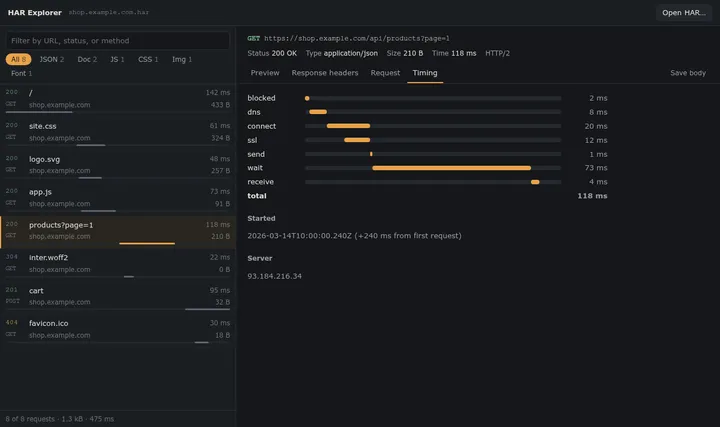Click the Type application/json value
Screen dimensions: 720x427
351,53
